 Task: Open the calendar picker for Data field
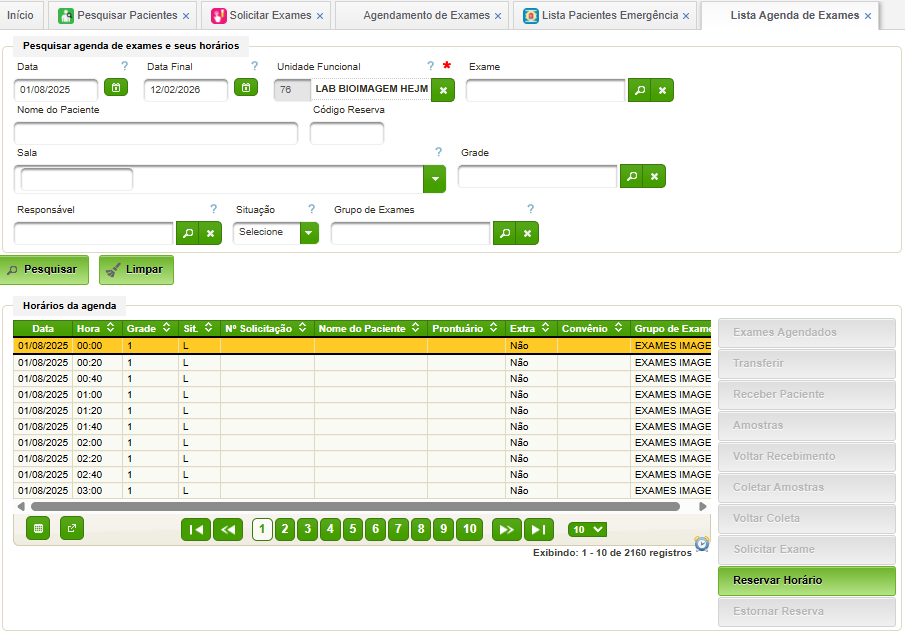(116, 88)
